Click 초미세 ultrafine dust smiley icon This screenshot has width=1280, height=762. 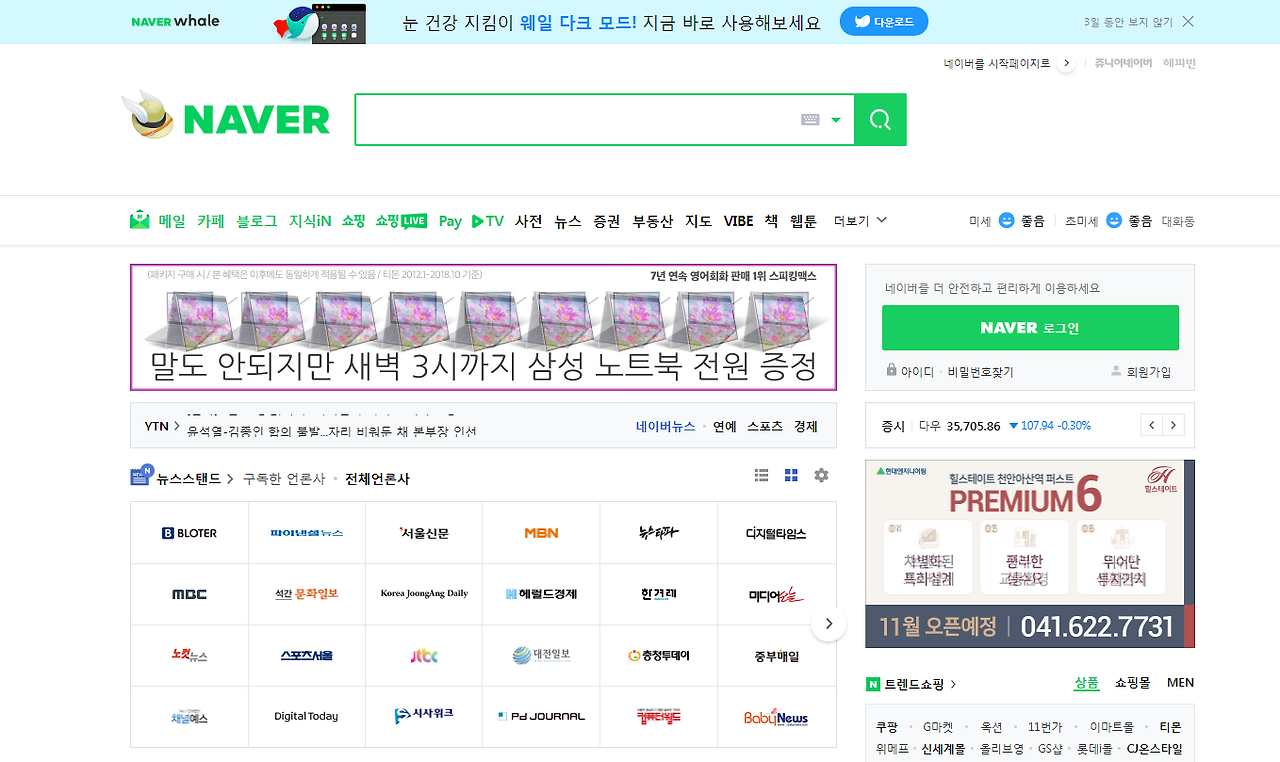pos(1114,220)
